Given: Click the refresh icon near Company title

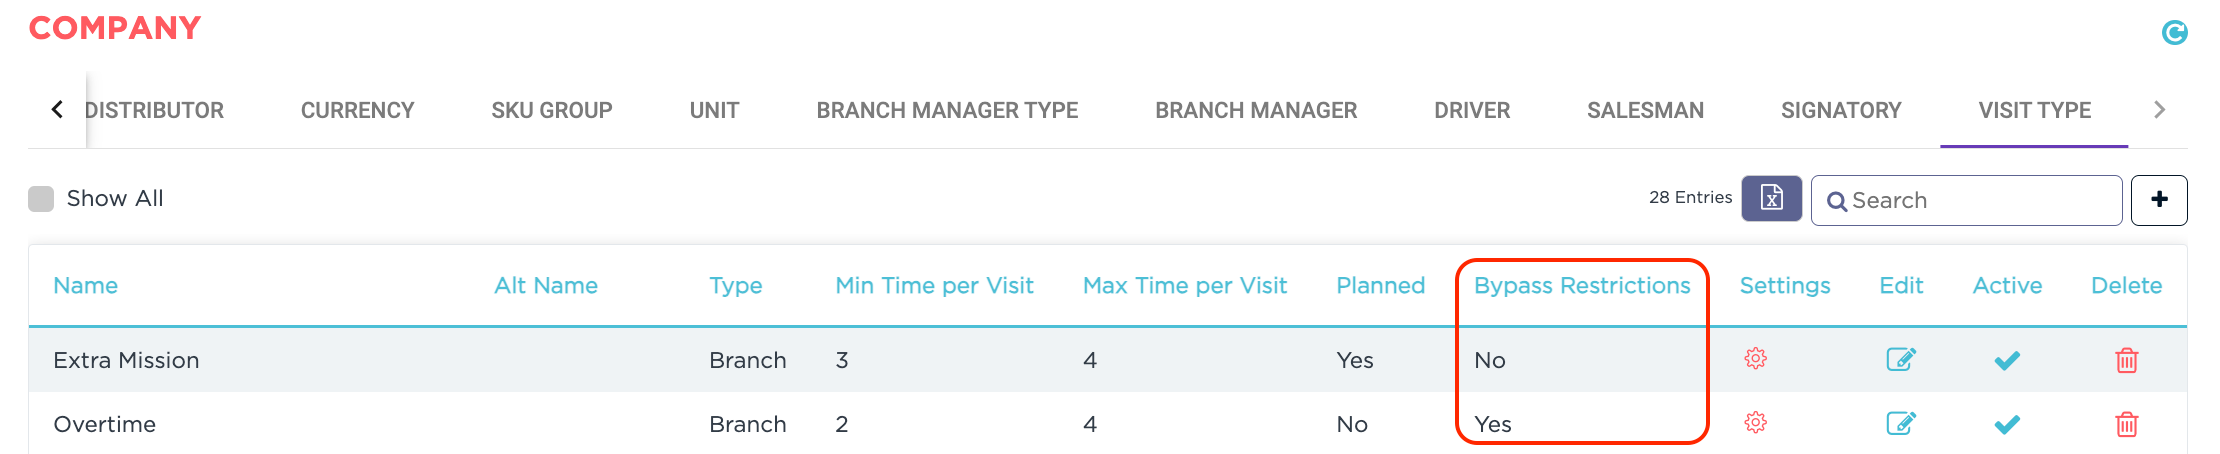Looking at the screenshot, I should tap(2174, 33).
